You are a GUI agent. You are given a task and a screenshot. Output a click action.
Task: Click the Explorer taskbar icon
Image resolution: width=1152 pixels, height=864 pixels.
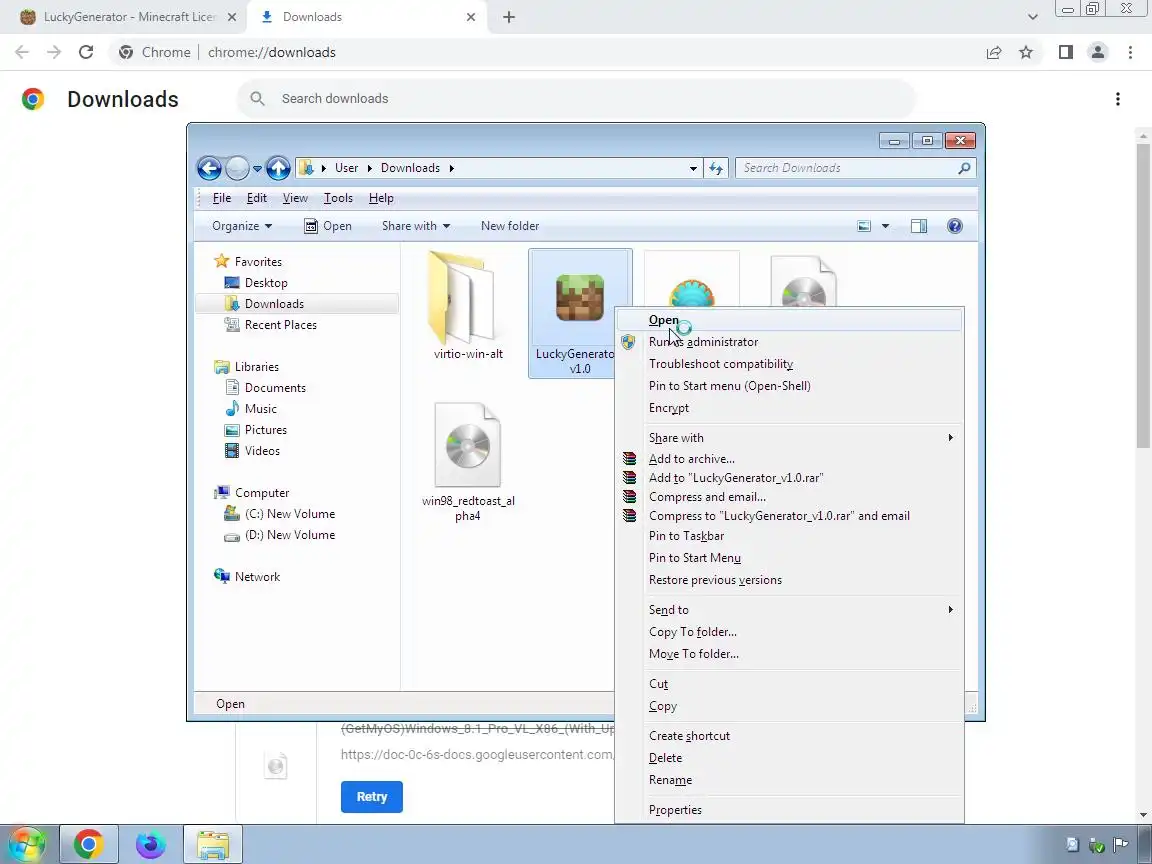(x=212, y=844)
